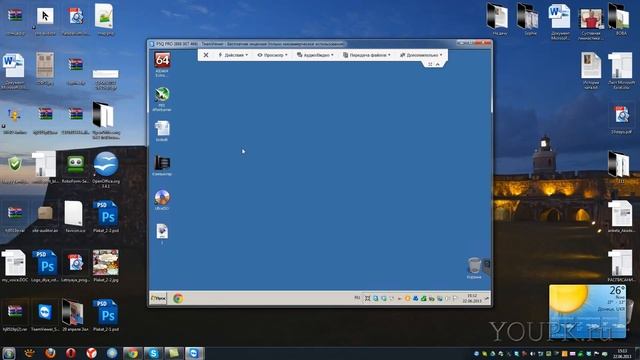Open the Дополнительно dropdown menu
The width and height of the screenshot is (640, 360).
421,55
